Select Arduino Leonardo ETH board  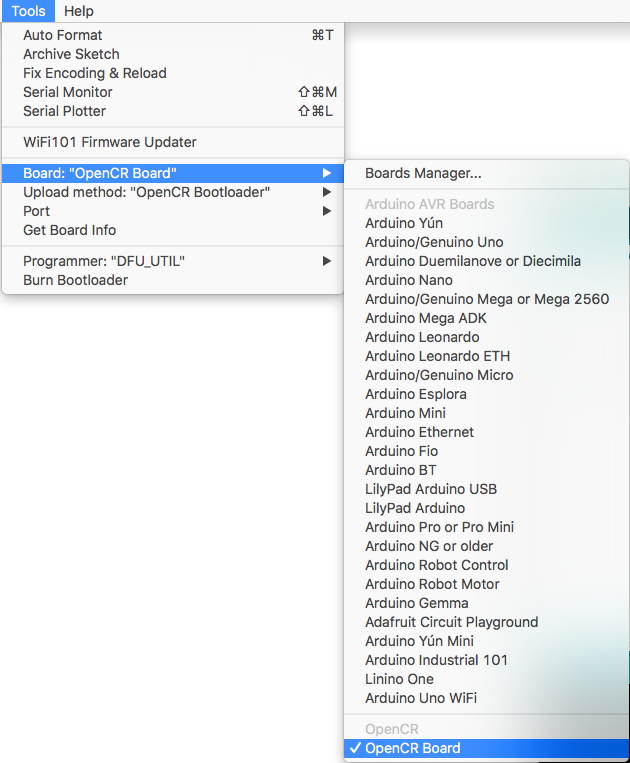tap(486, 356)
